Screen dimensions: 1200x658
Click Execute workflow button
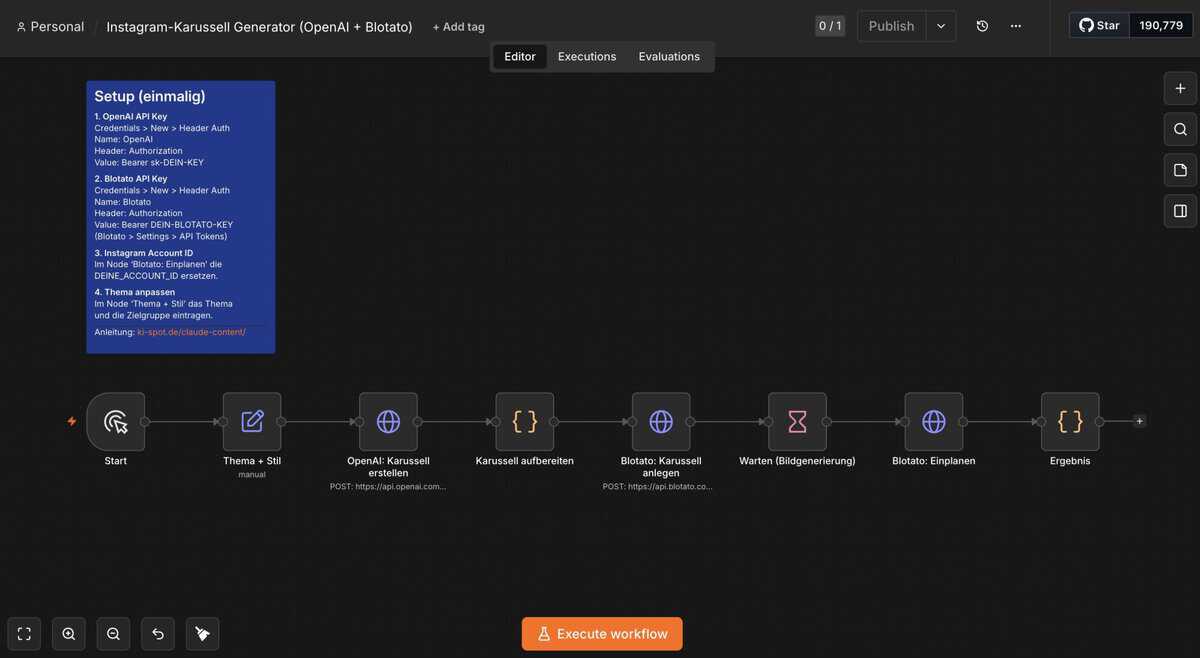602,634
